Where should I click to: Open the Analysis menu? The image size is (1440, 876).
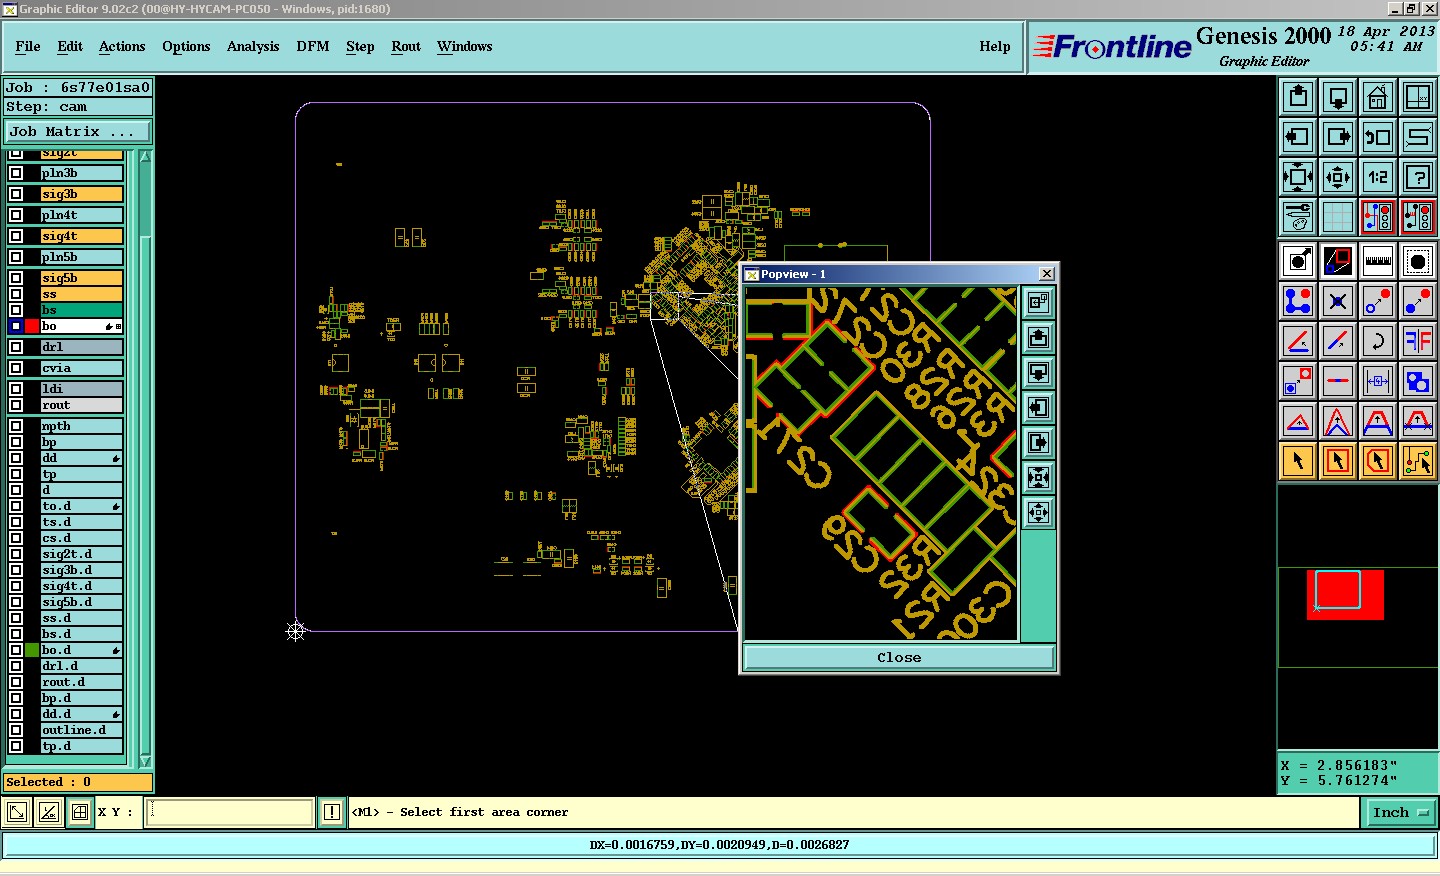click(x=253, y=46)
